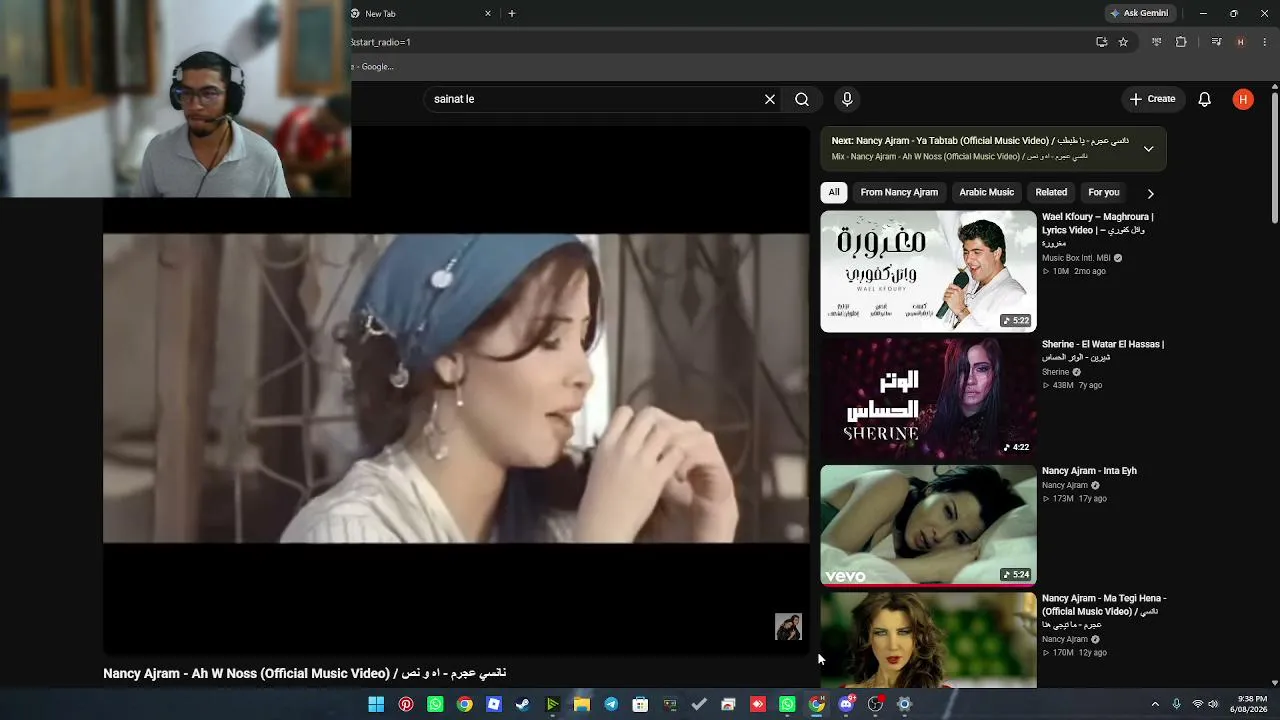Click the El Watar El Hassas thumbnail
1280x720 pixels.
coord(928,398)
